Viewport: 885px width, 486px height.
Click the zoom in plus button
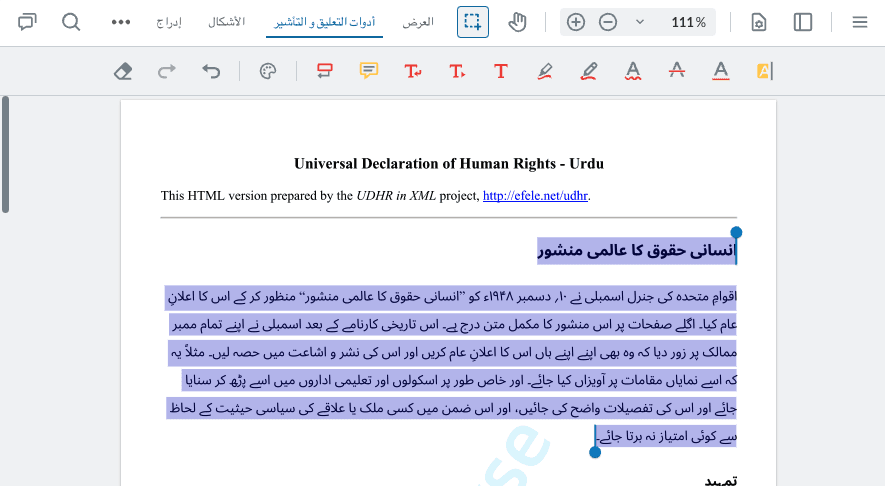[576, 22]
